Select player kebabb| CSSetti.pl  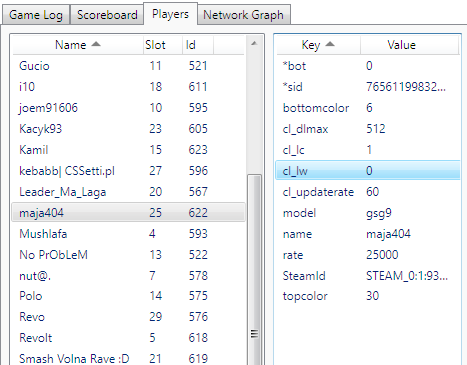pos(128,171)
